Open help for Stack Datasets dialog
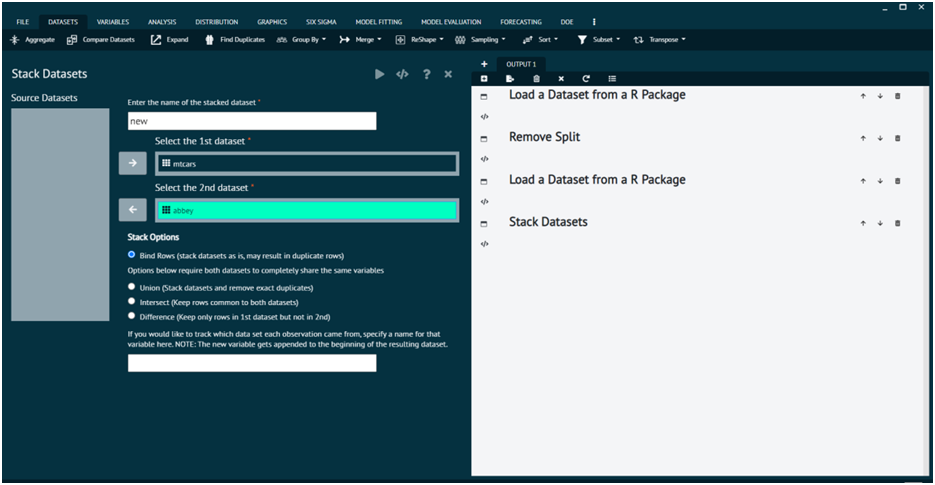 point(426,74)
